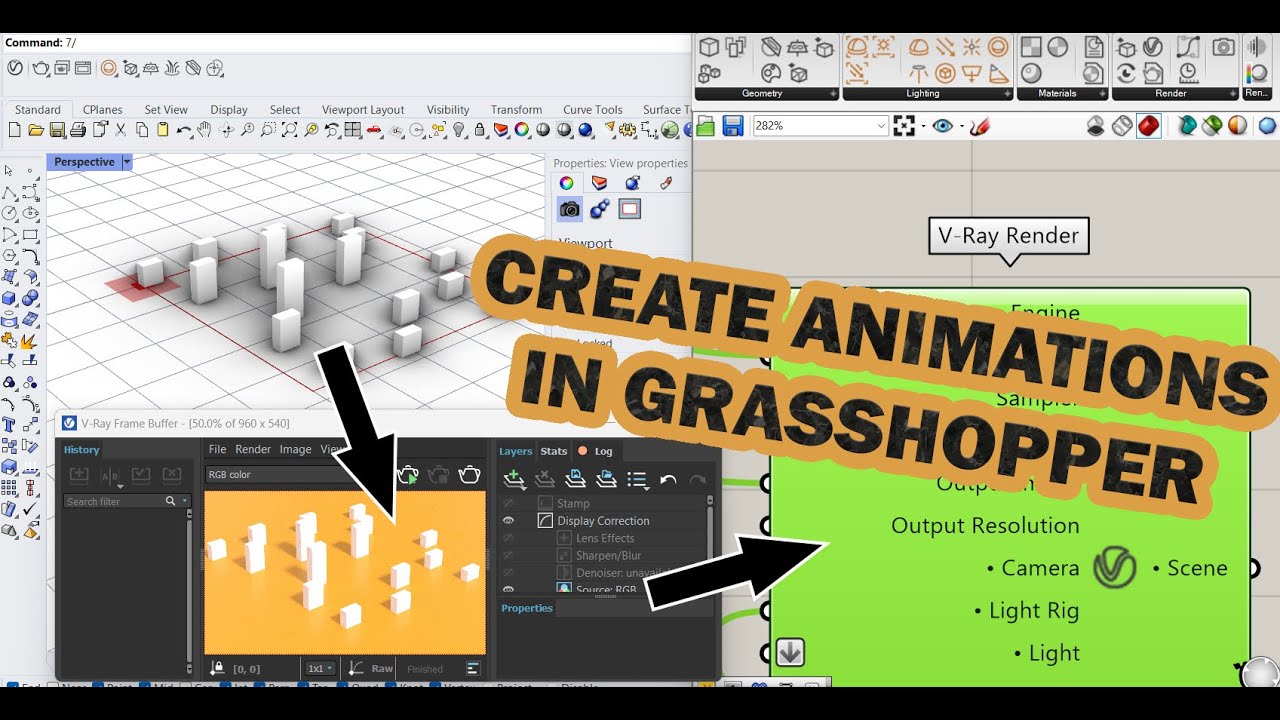Click the Start render teapot in Frame Buffer
1280x720 pixels.
(469, 474)
